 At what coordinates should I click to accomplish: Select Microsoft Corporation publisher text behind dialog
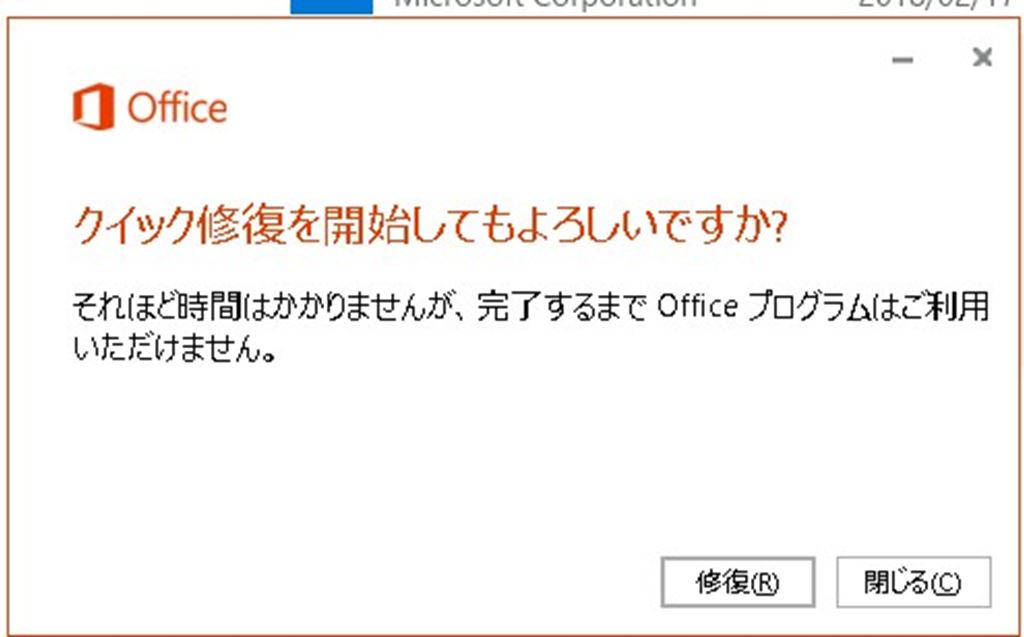[545, 5]
